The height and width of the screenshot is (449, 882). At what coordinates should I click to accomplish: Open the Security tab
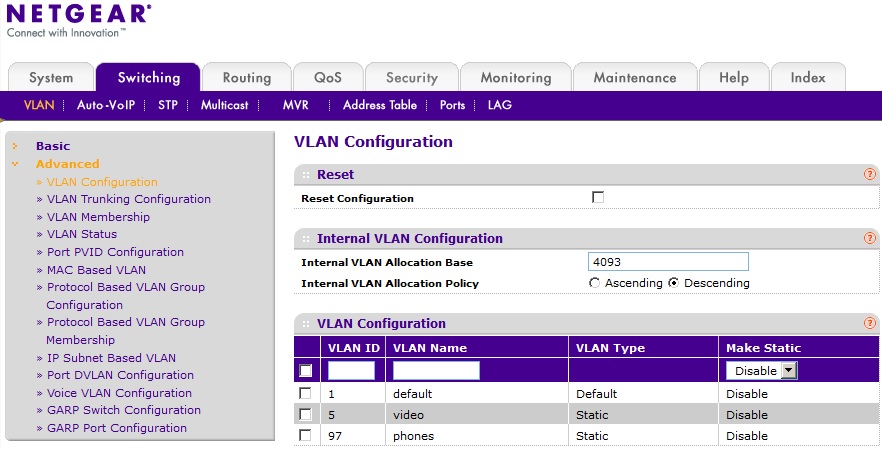click(412, 78)
